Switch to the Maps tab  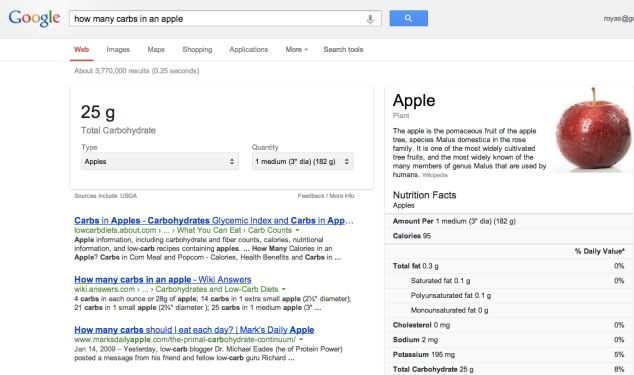coord(156,49)
